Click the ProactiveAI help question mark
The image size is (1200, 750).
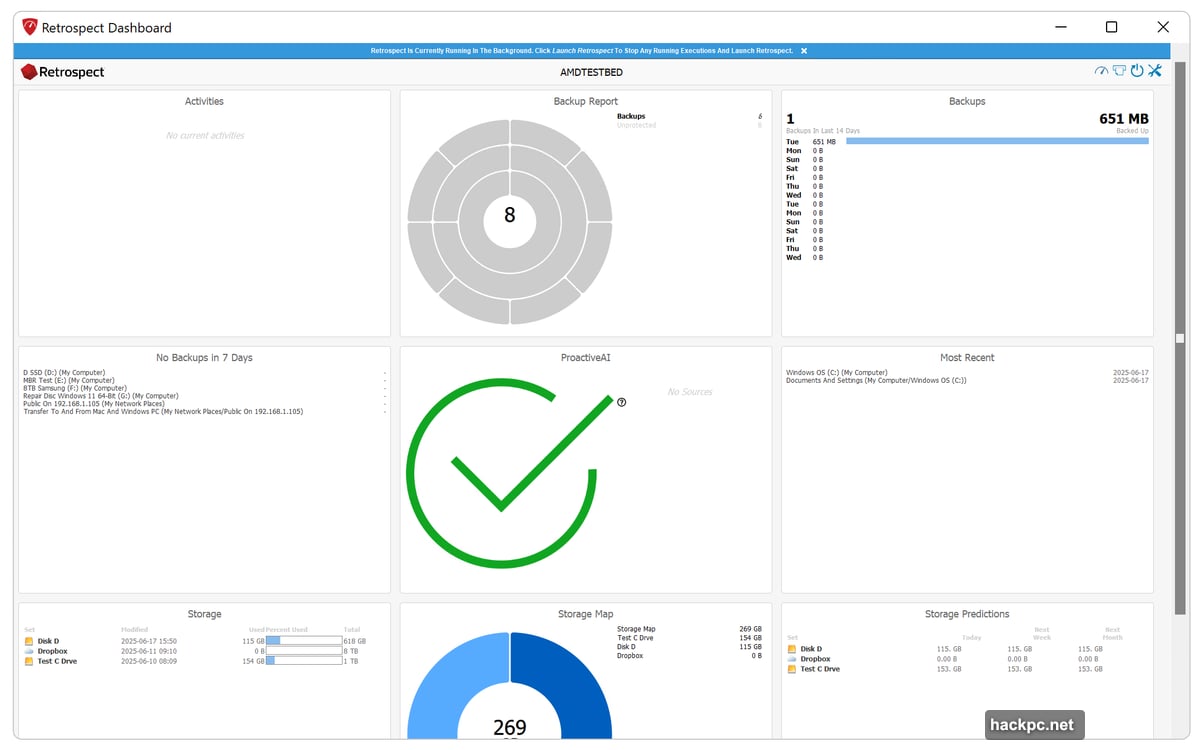point(622,402)
